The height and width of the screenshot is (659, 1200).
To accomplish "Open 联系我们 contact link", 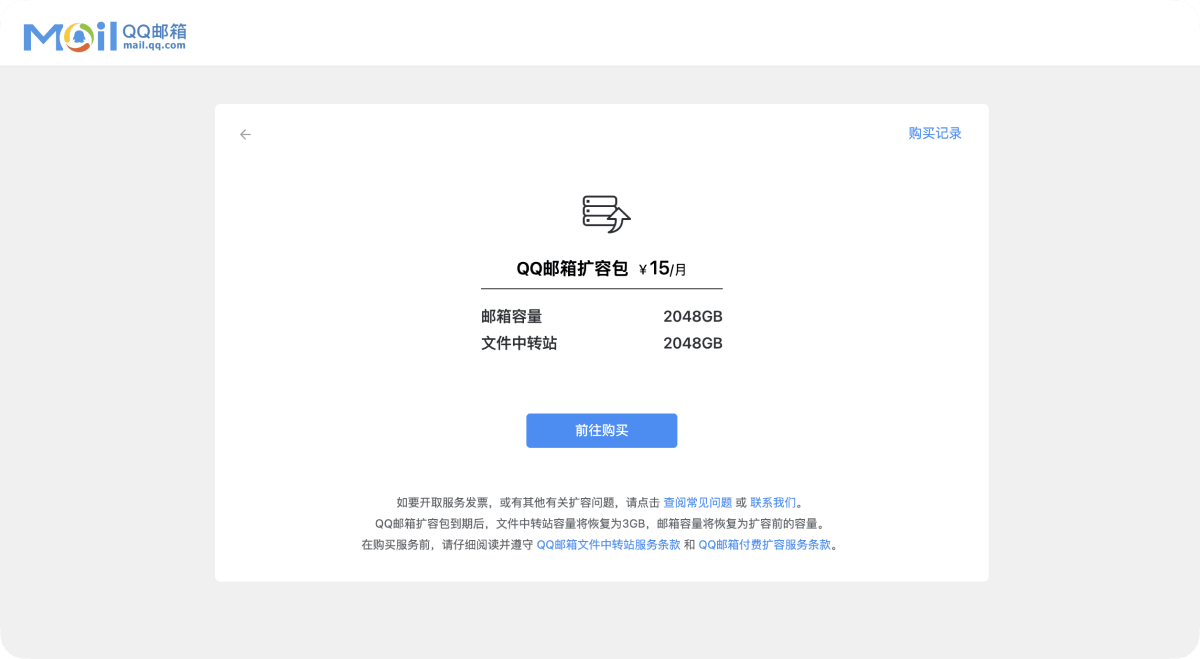I will point(773,502).
